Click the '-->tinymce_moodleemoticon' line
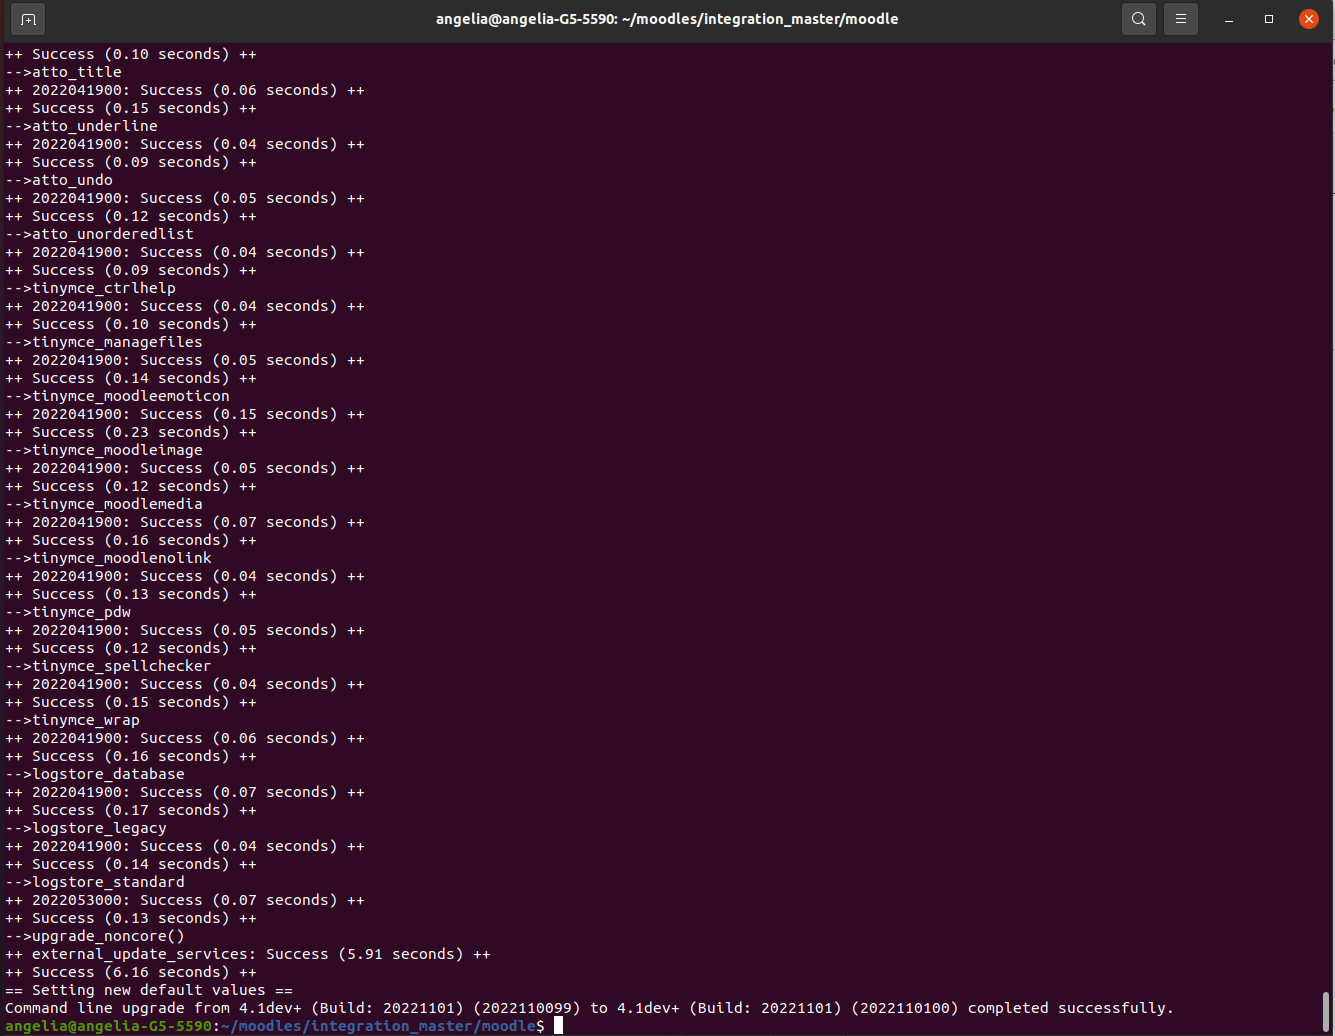 click(117, 396)
